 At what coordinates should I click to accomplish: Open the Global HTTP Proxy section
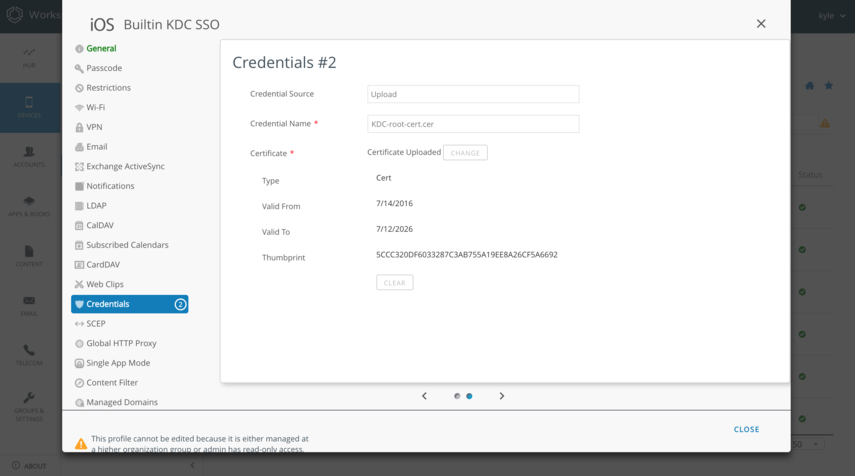(x=121, y=343)
